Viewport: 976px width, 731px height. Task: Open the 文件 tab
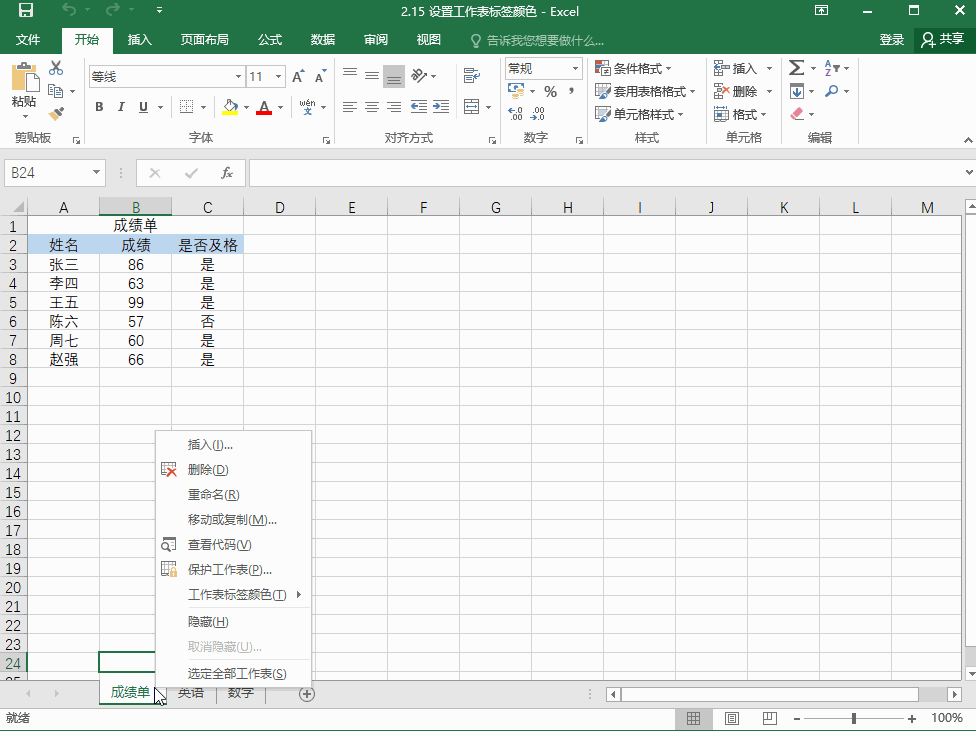pyautogui.click(x=28, y=40)
